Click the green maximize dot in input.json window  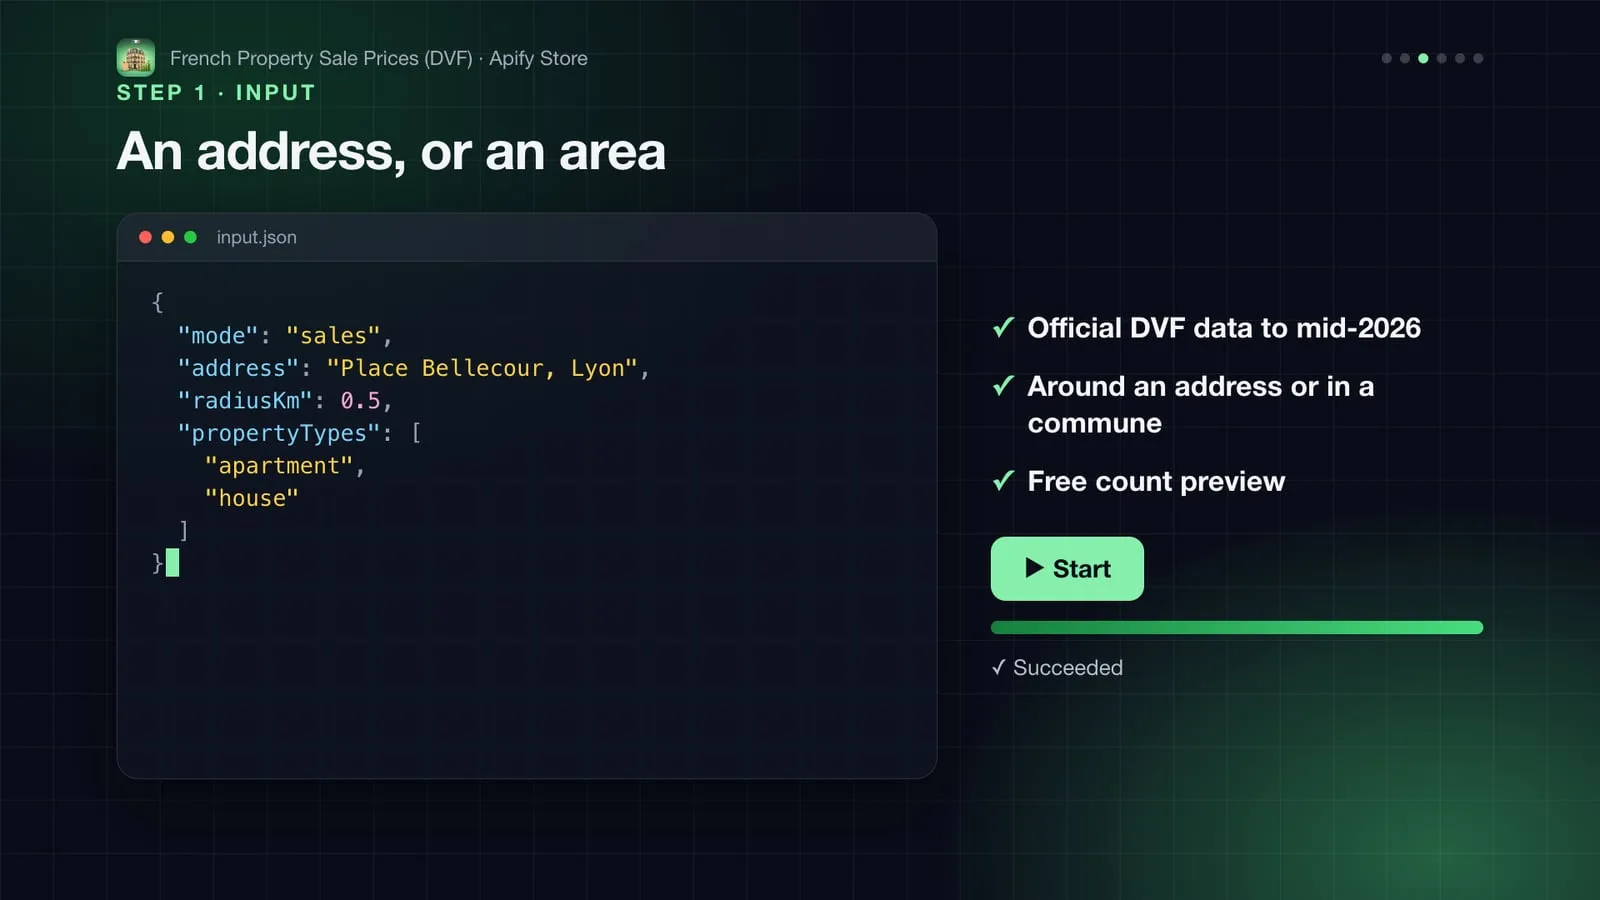[190, 237]
